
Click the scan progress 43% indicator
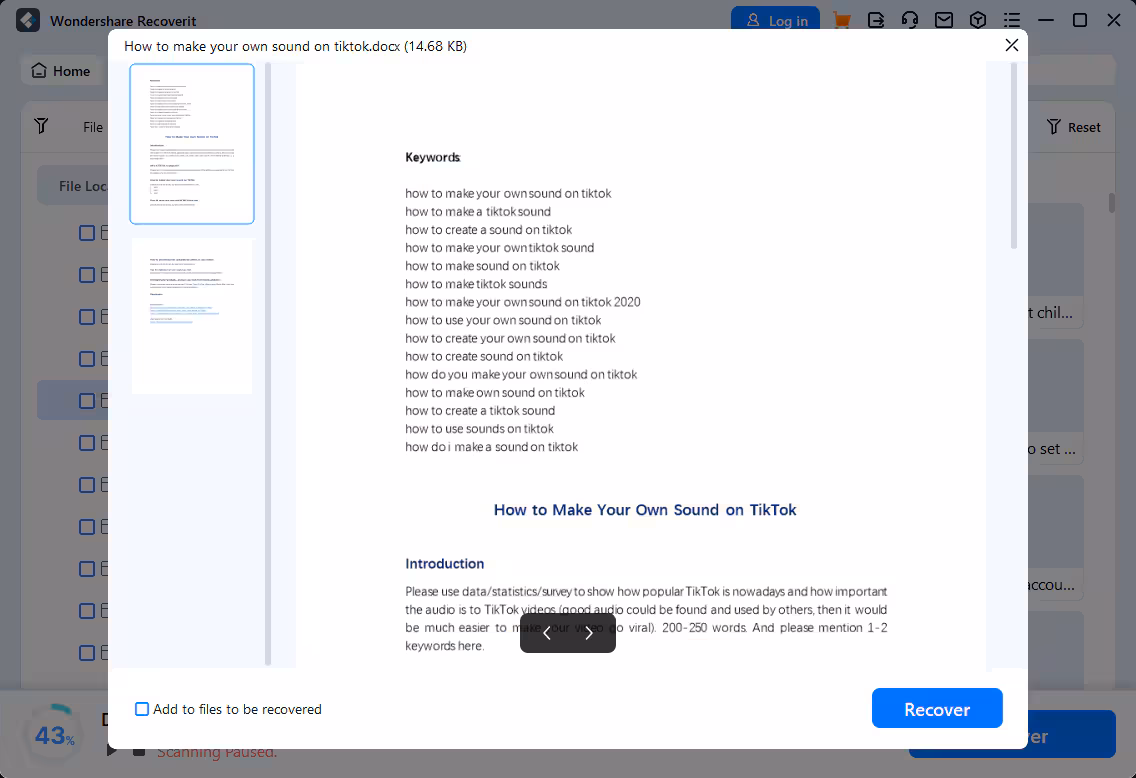(54, 735)
